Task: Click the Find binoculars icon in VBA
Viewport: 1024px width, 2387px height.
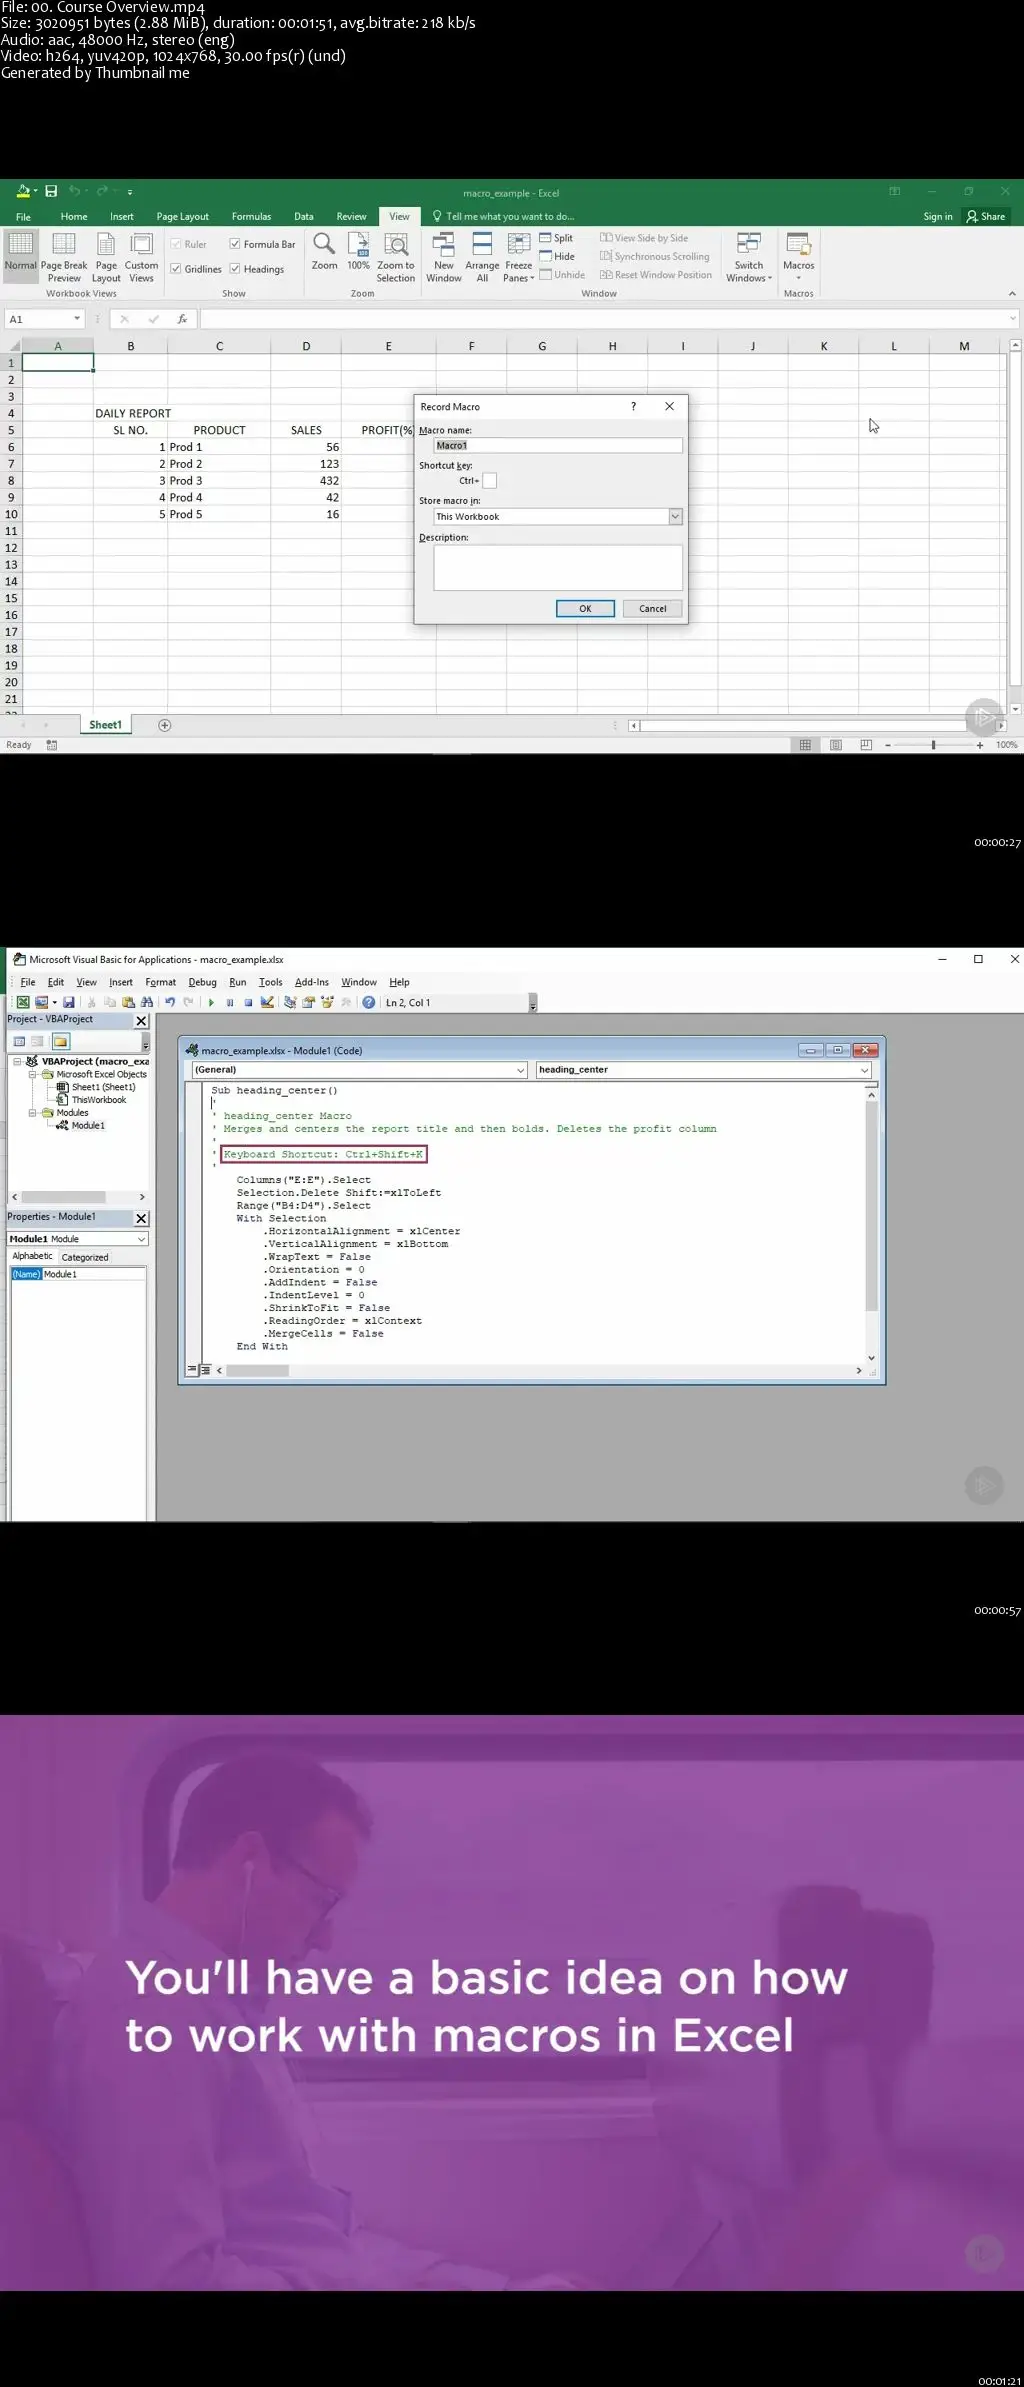Action: pyautogui.click(x=147, y=1002)
